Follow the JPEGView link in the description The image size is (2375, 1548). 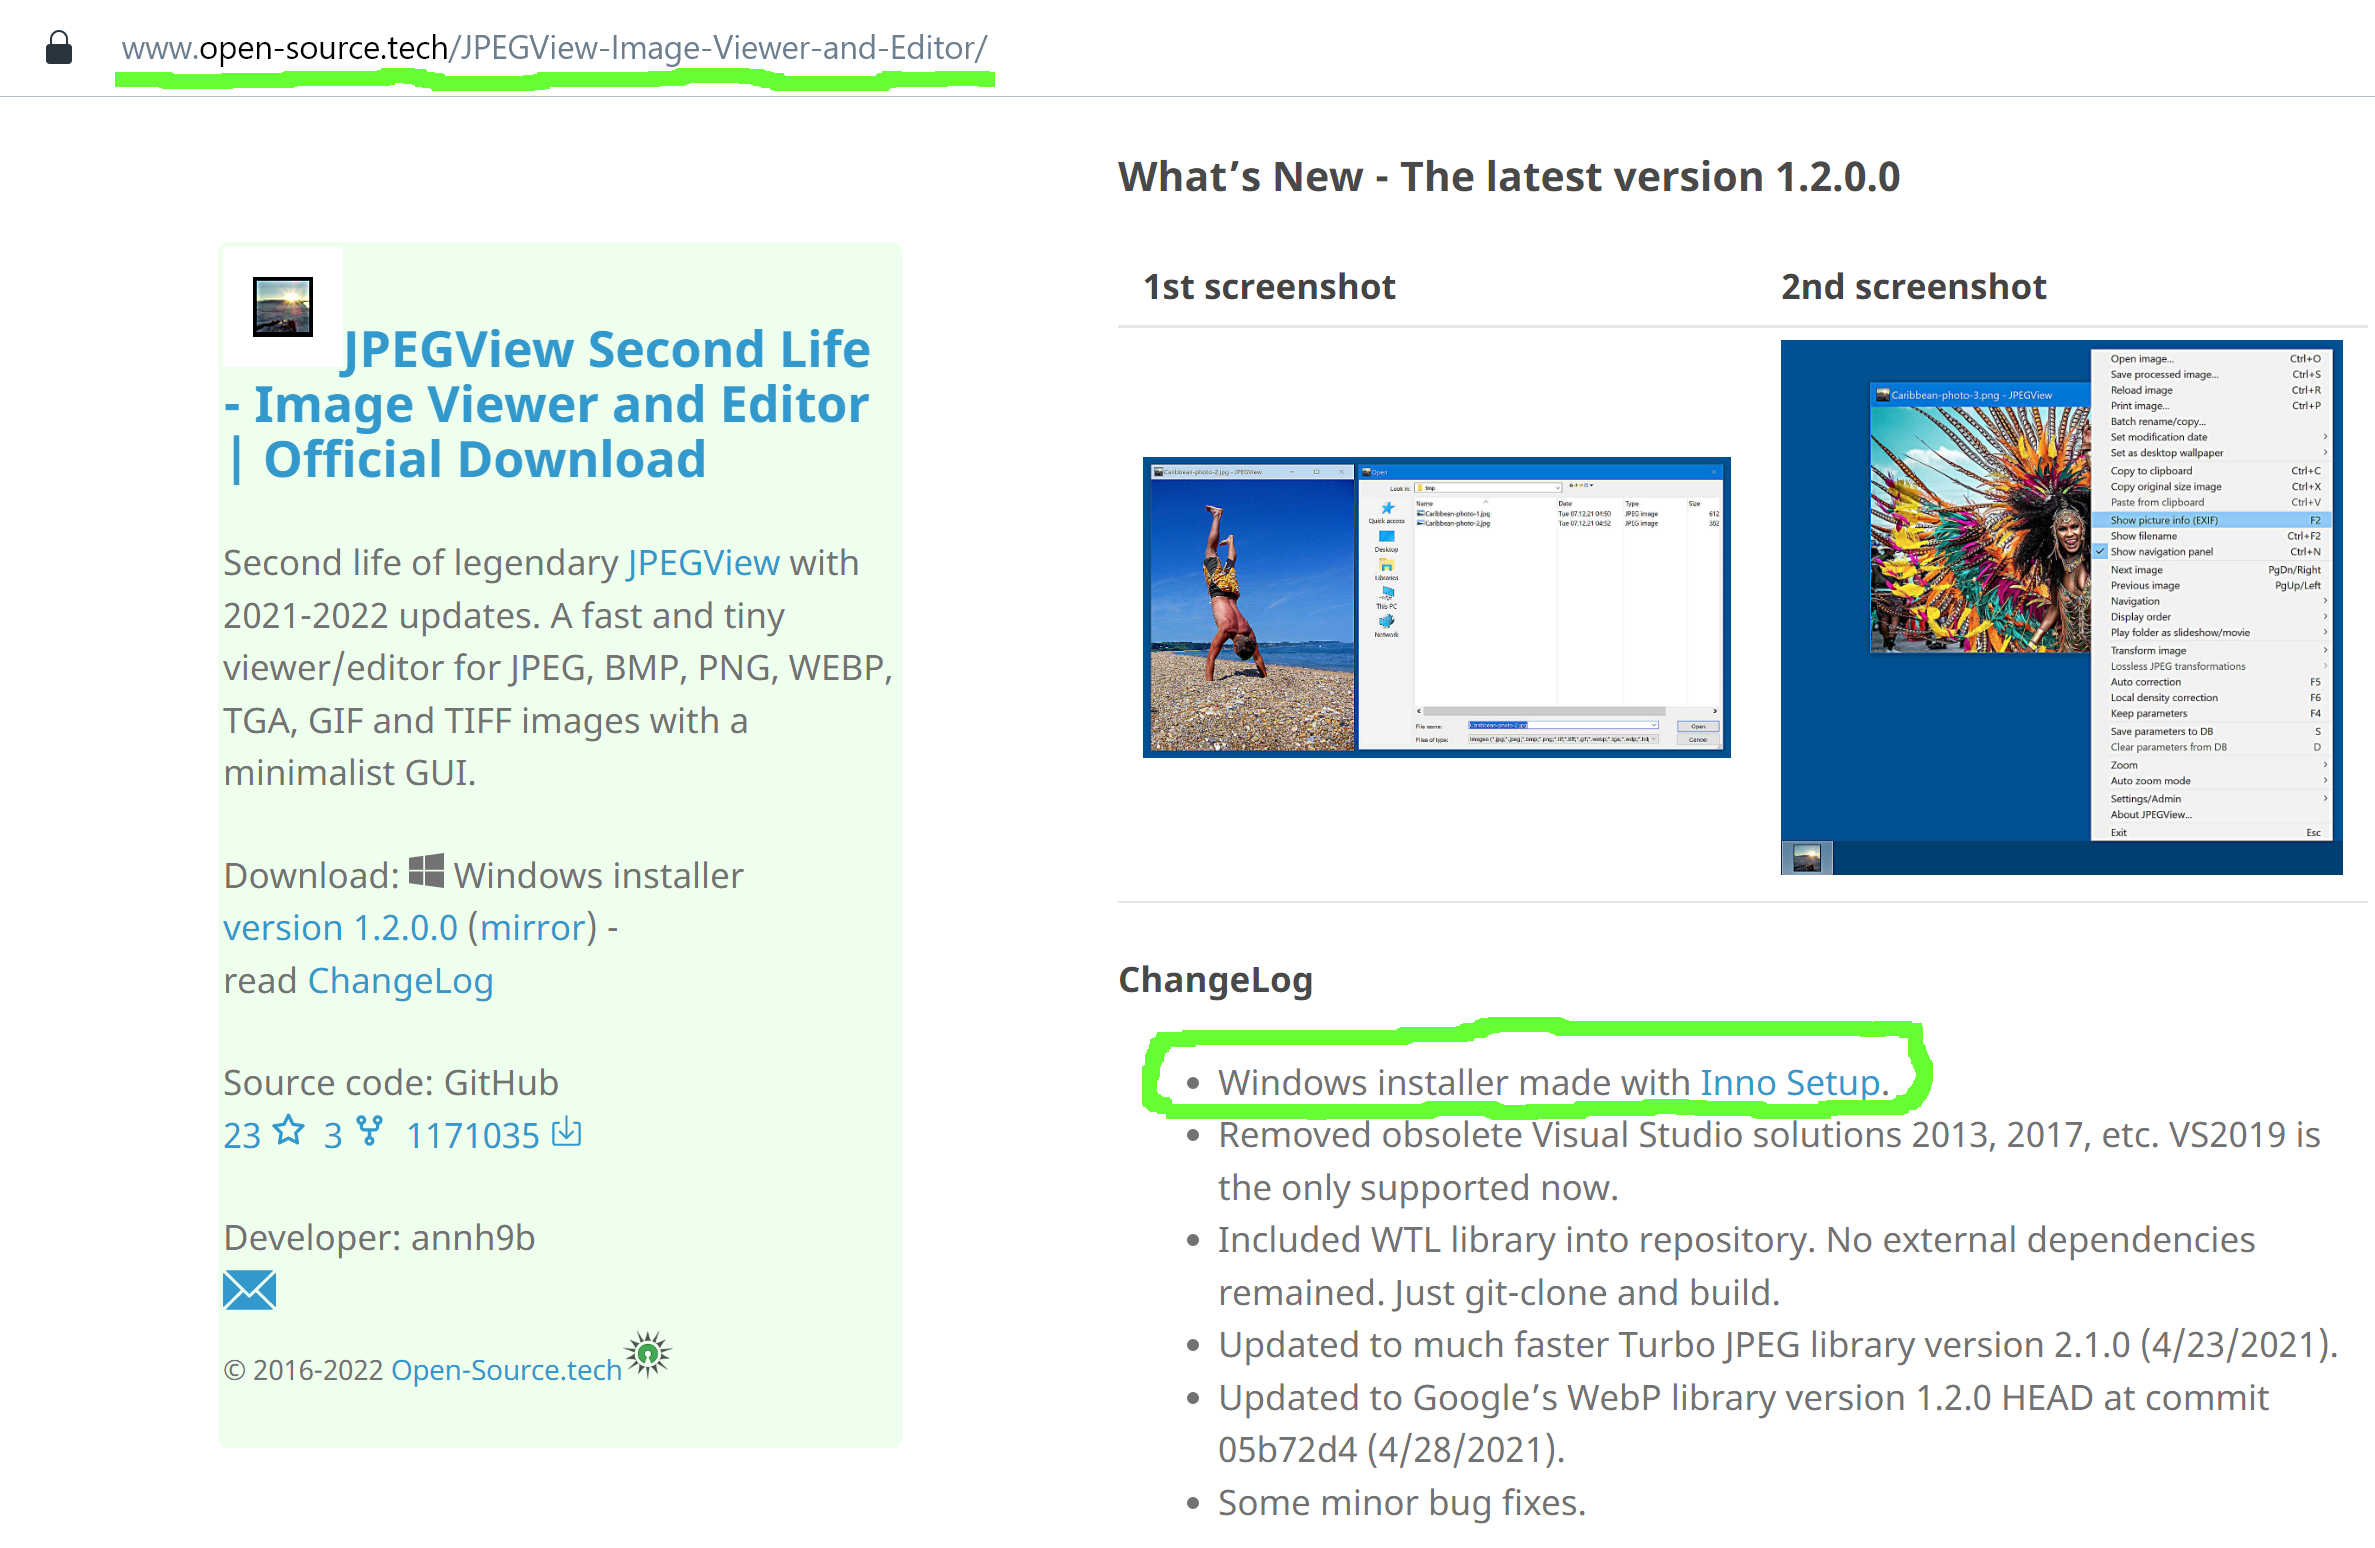pos(703,563)
